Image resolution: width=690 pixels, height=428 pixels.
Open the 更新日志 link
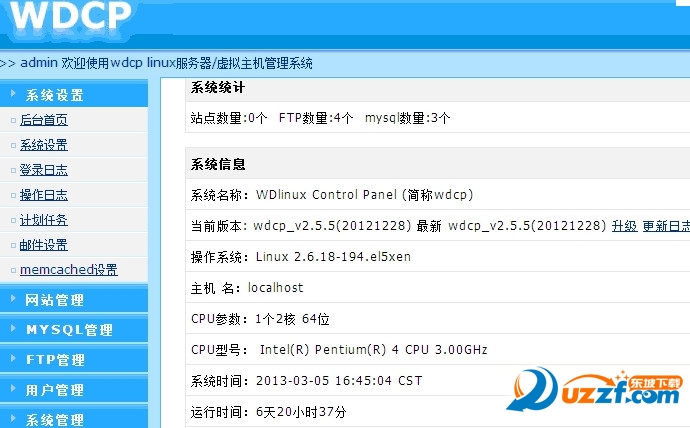(x=665, y=226)
